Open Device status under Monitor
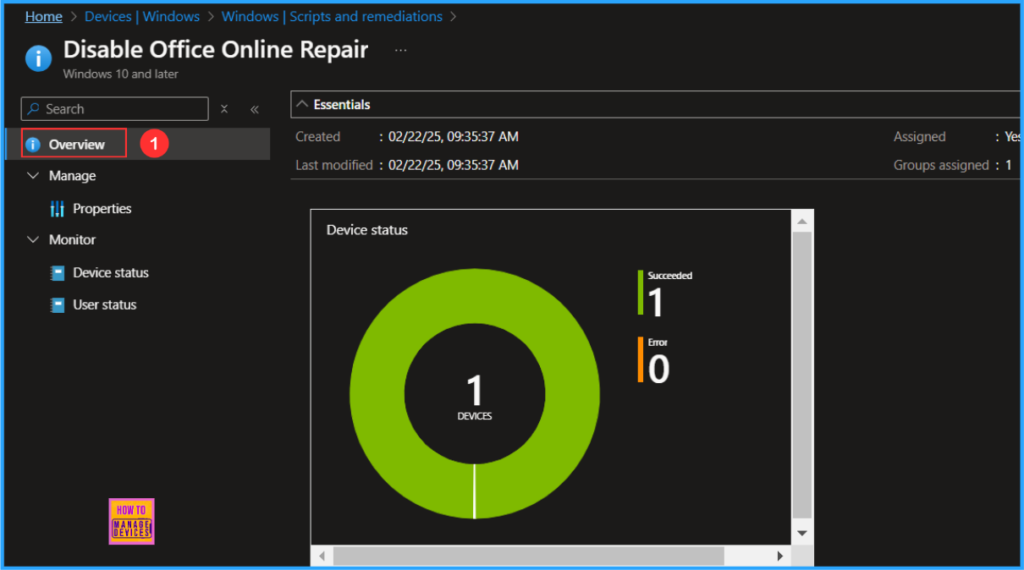This screenshot has width=1024, height=570. [x=110, y=272]
